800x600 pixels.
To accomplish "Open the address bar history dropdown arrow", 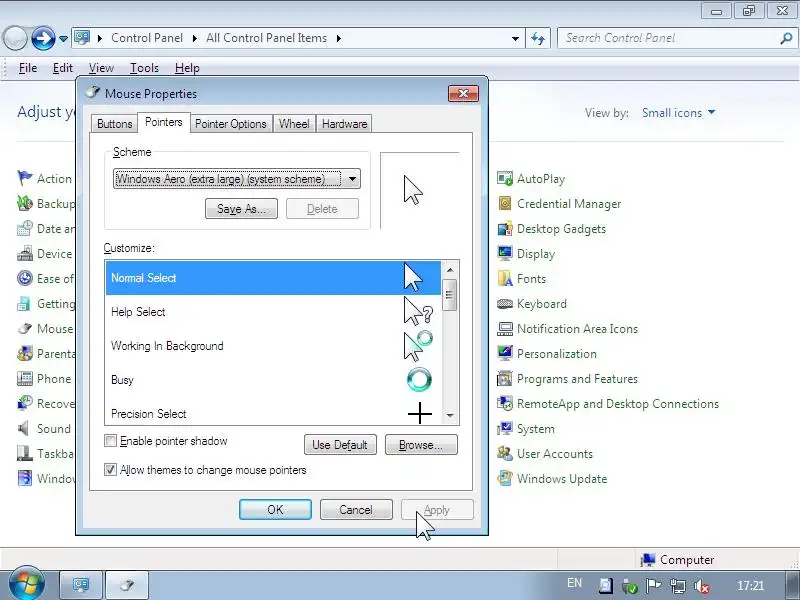I will click(515, 38).
